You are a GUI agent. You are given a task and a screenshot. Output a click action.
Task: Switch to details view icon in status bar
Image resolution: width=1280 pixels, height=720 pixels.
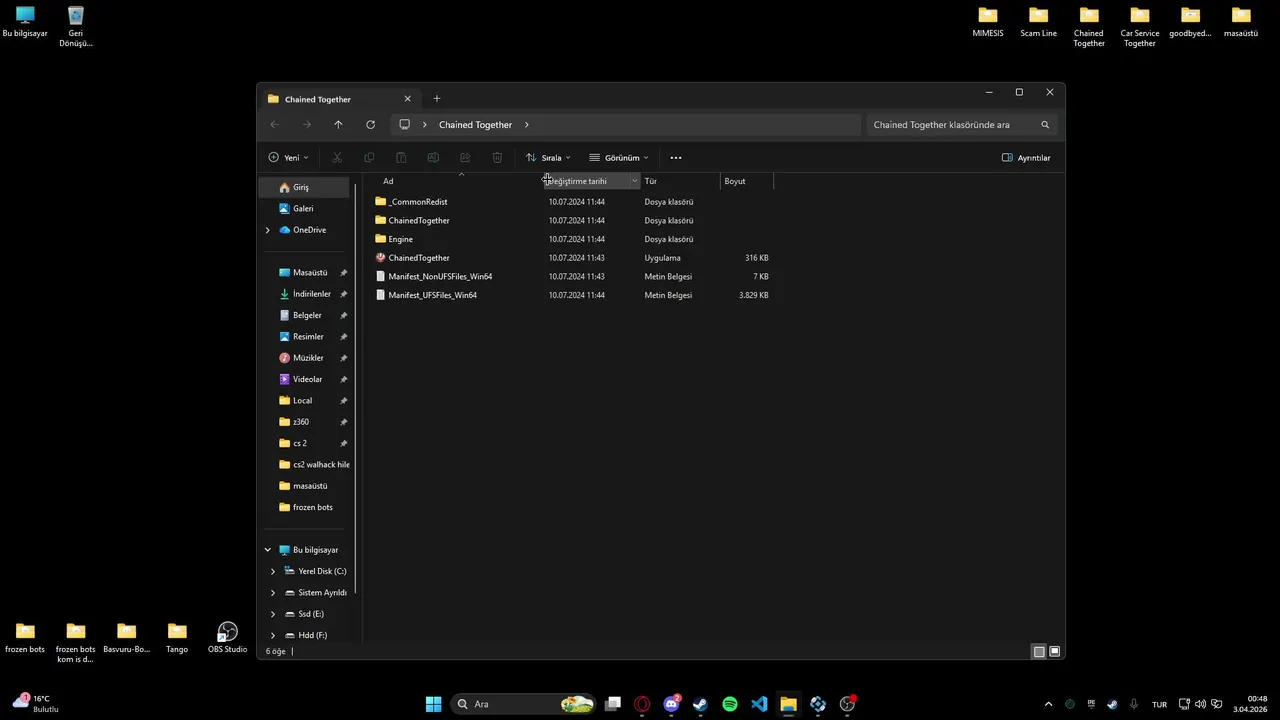coord(1039,652)
